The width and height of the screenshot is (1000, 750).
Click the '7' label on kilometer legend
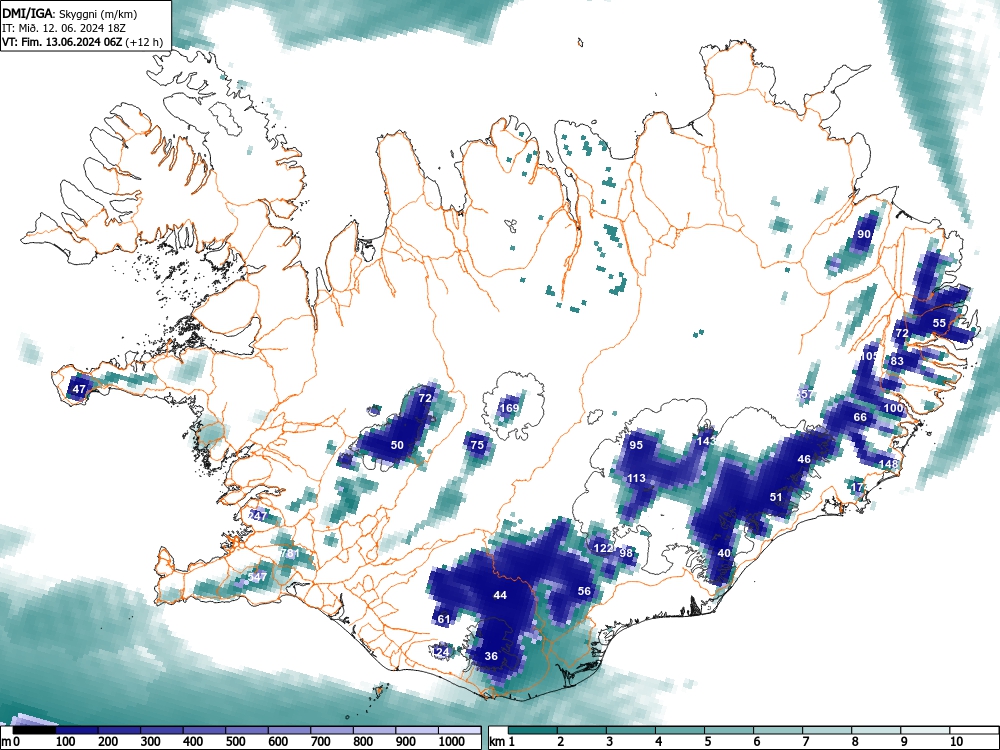(x=805, y=742)
